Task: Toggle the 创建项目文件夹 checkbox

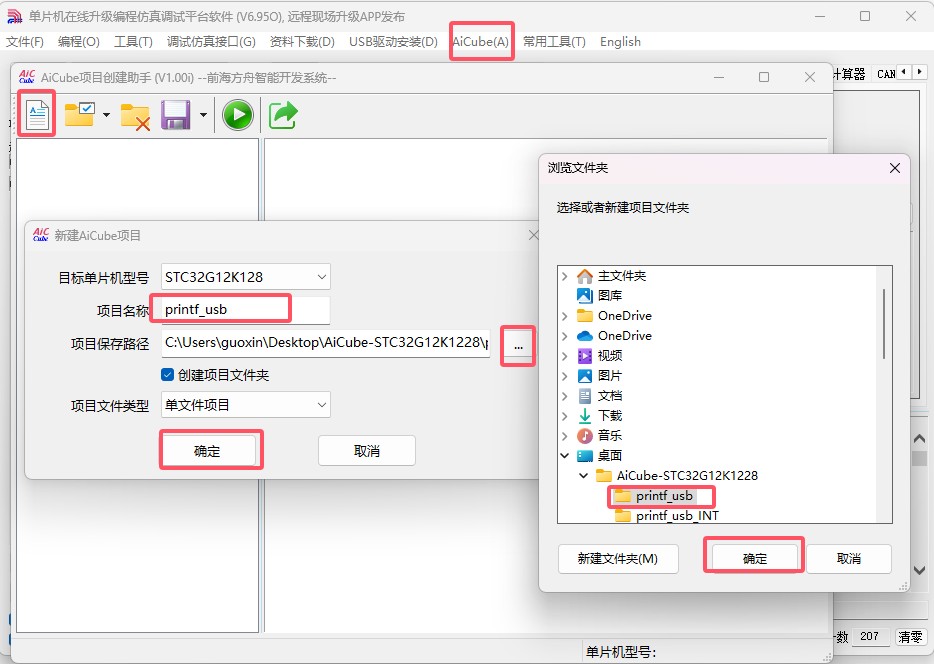Action: pyautogui.click(x=167, y=375)
